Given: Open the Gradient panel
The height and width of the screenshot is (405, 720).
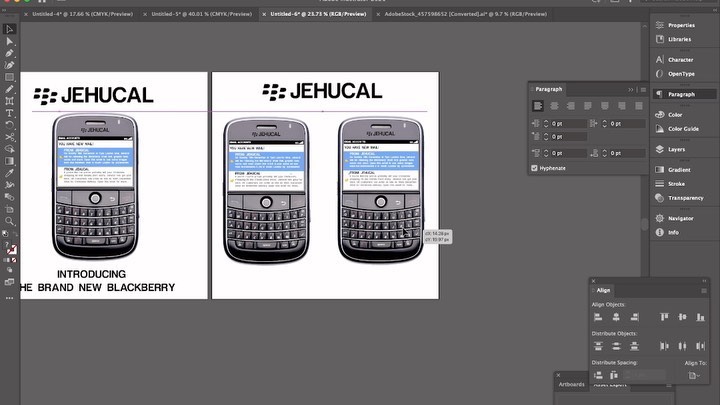Looking at the screenshot, I should (x=679, y=170).
